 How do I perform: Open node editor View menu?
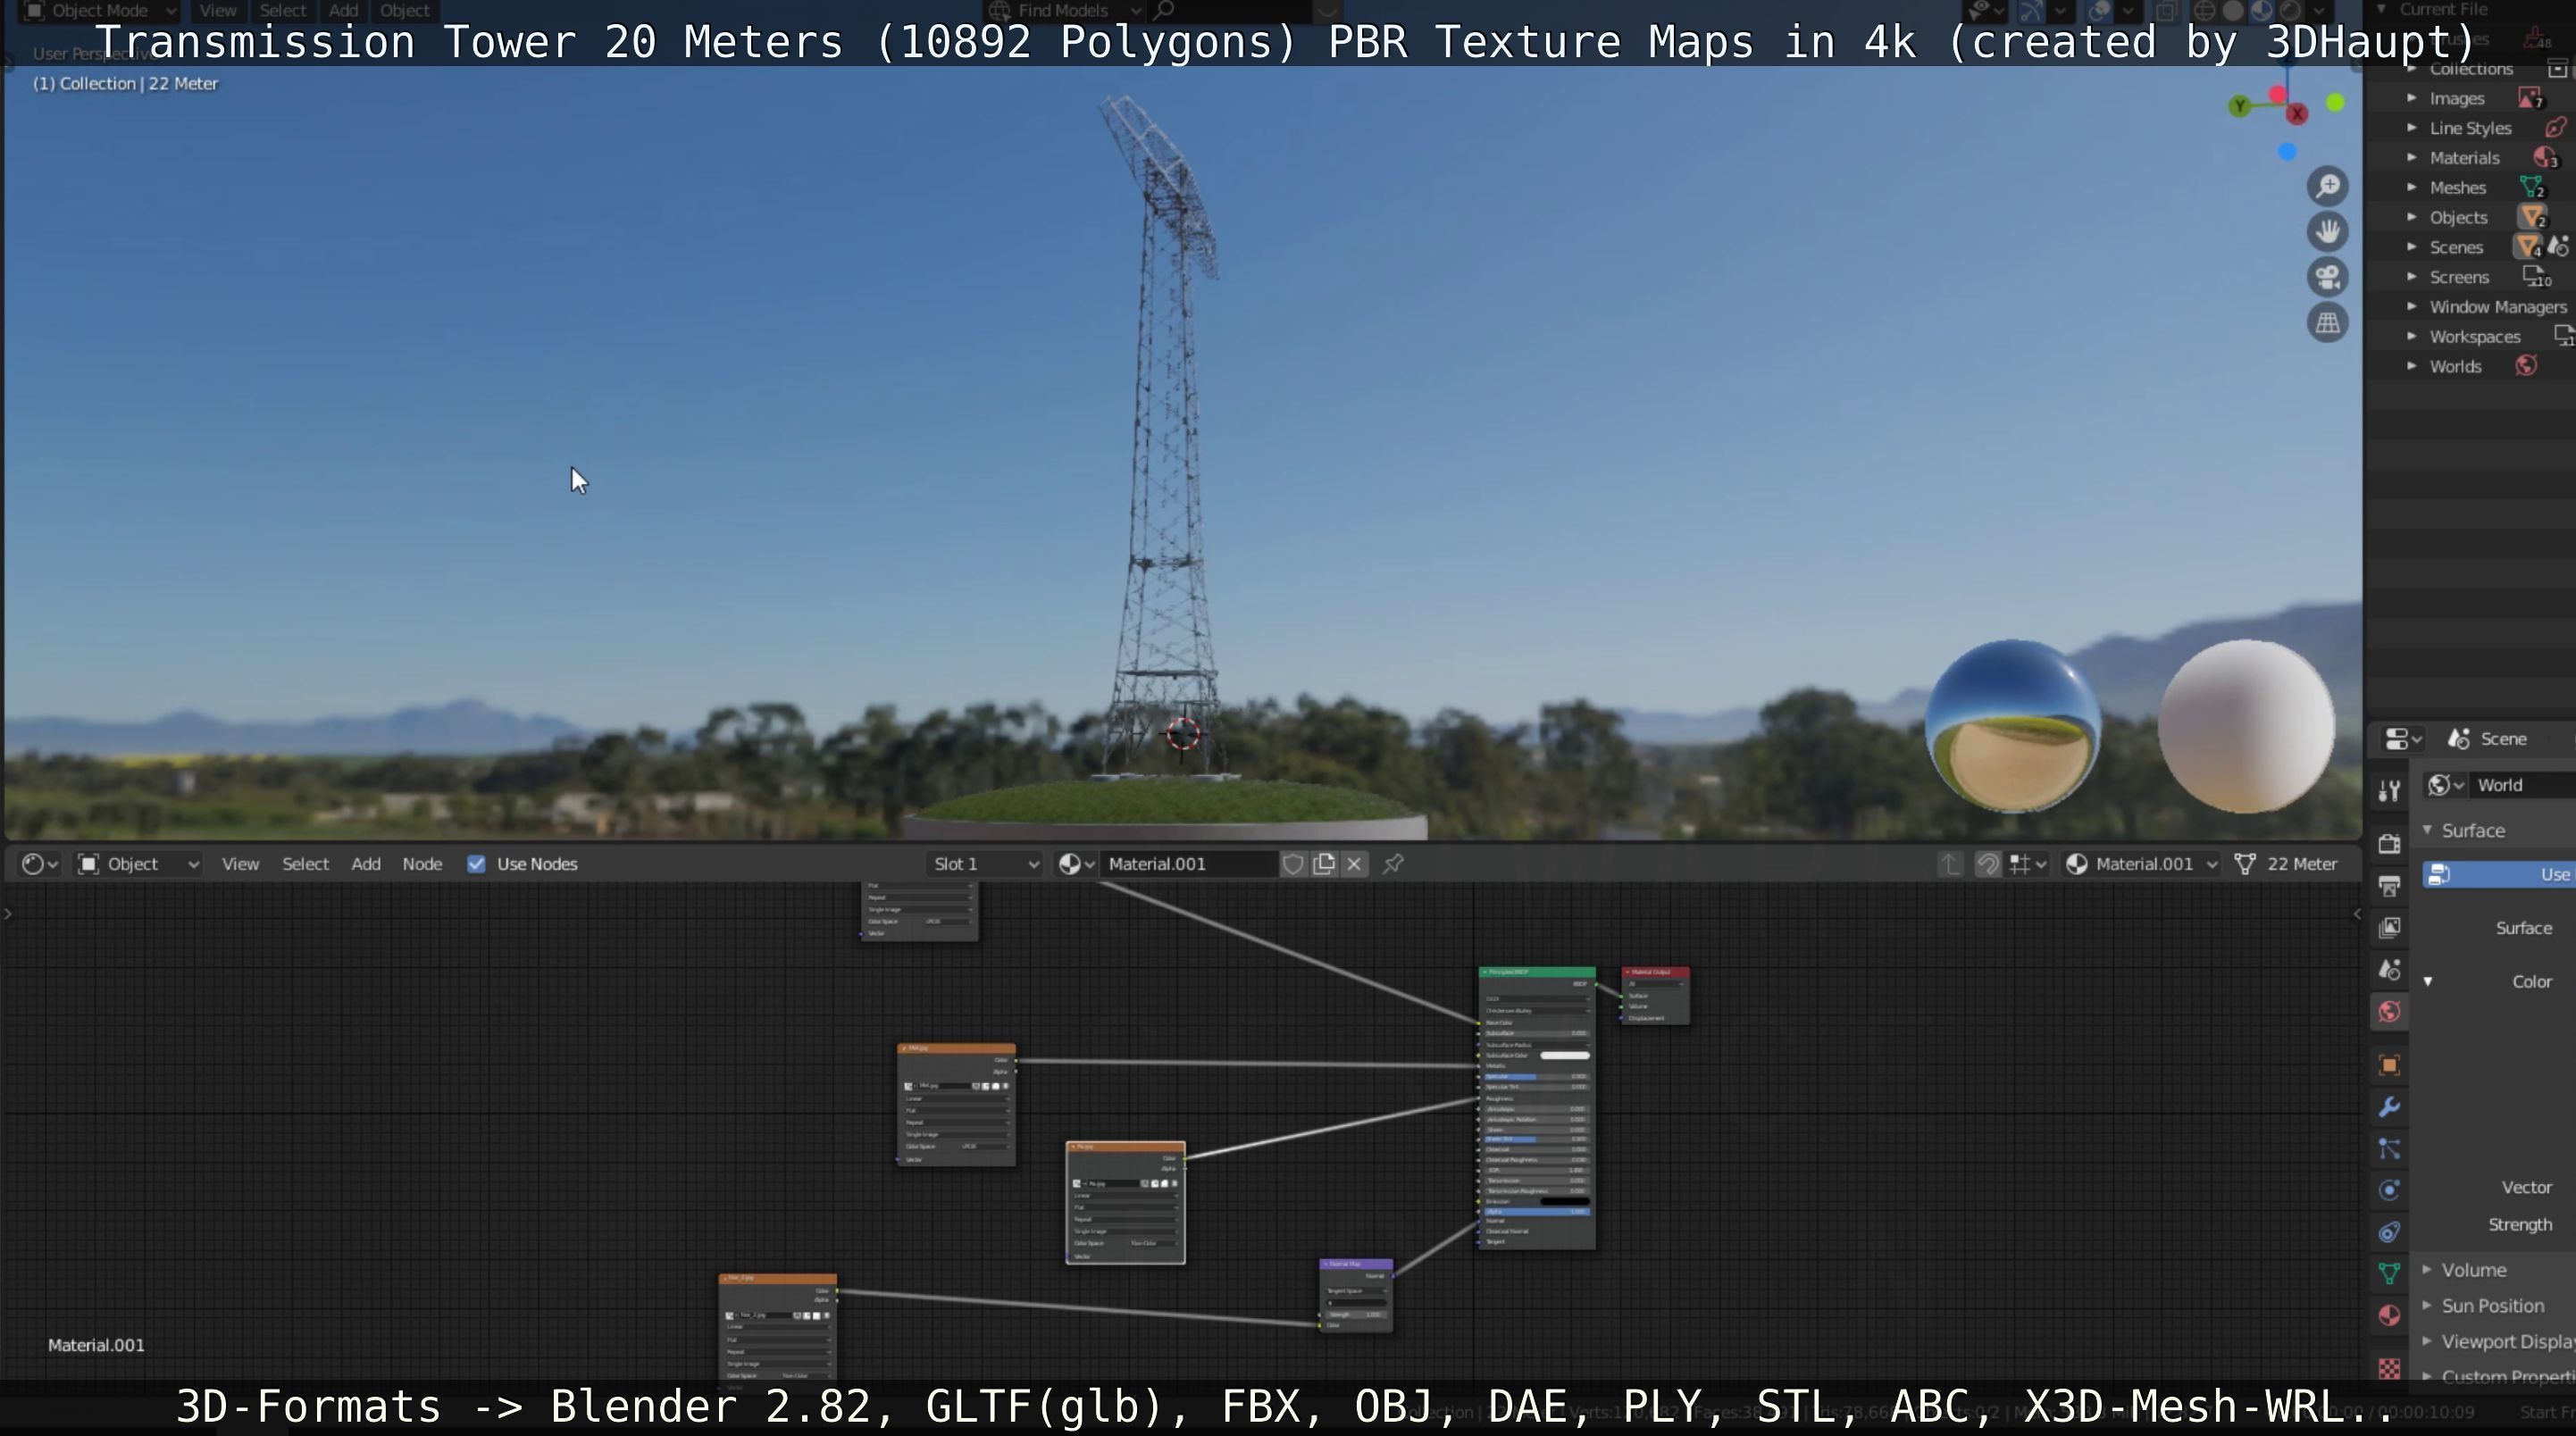[240, 864]
